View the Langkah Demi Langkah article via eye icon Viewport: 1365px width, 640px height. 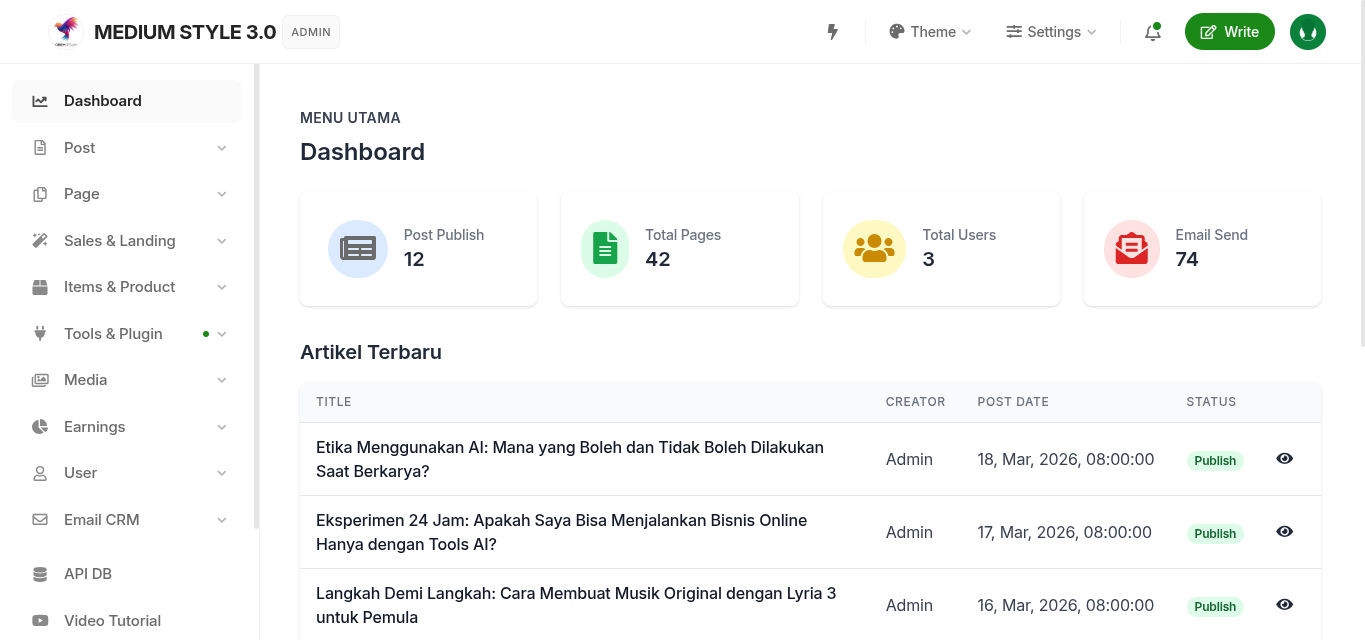tap(1285, 604)
